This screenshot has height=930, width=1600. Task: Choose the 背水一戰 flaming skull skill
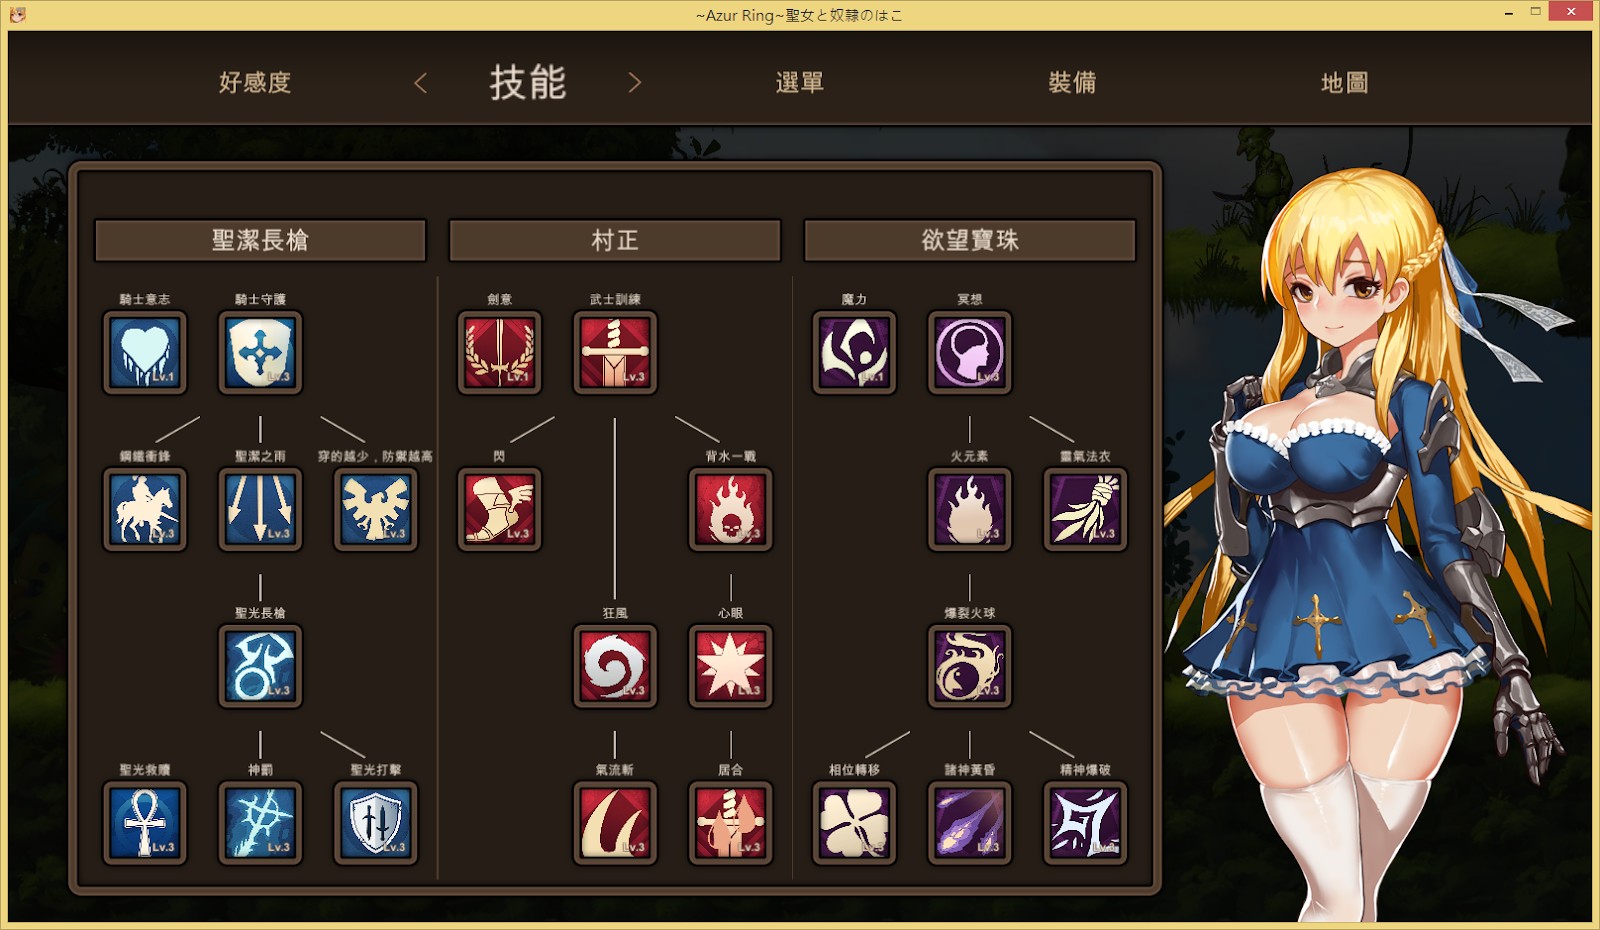coord(731,509)
